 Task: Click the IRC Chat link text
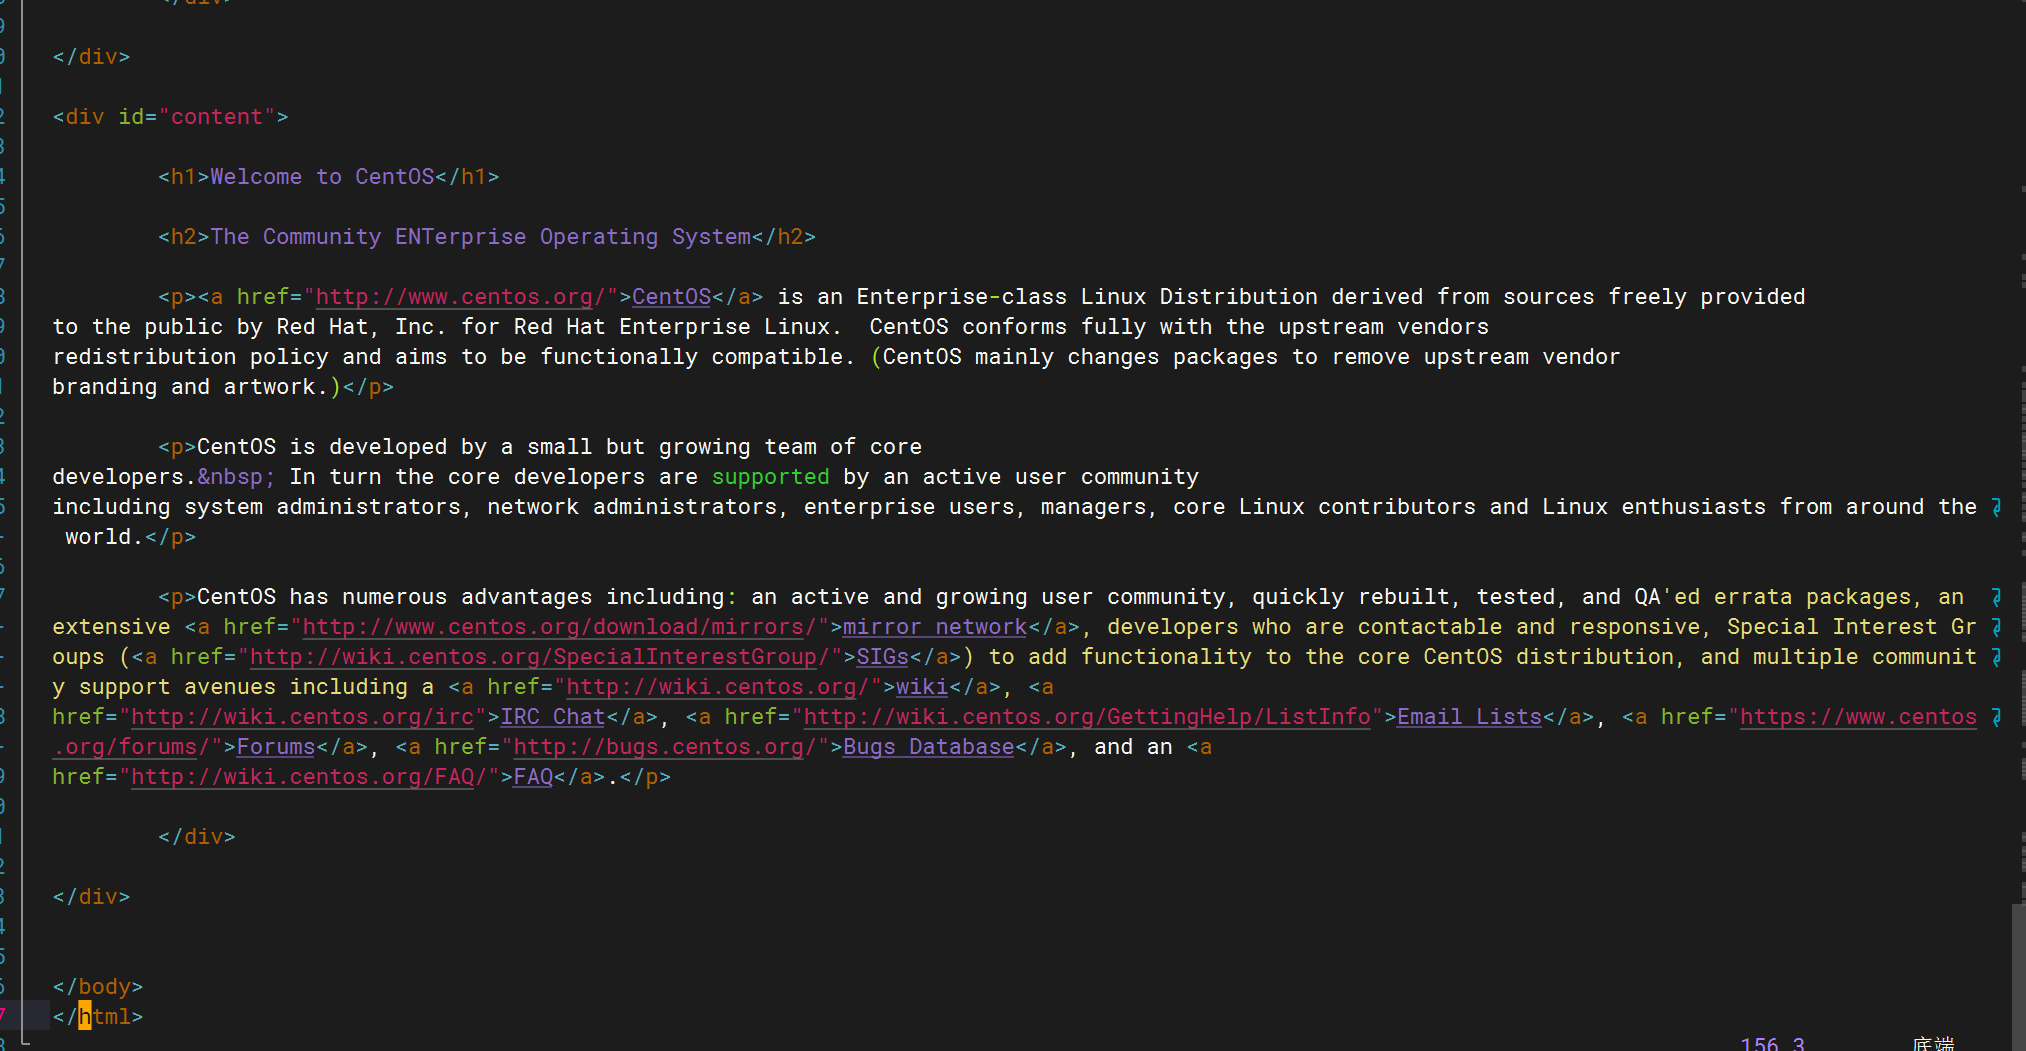[553, 717]
